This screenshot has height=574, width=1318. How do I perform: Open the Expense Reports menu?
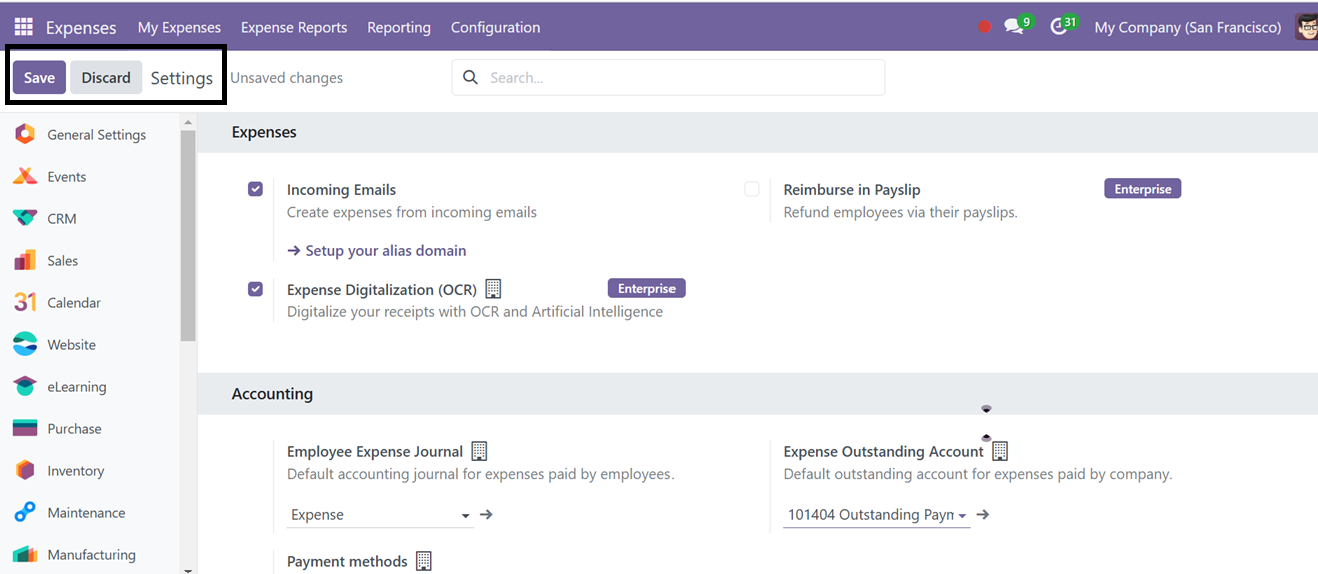point(294,27)
